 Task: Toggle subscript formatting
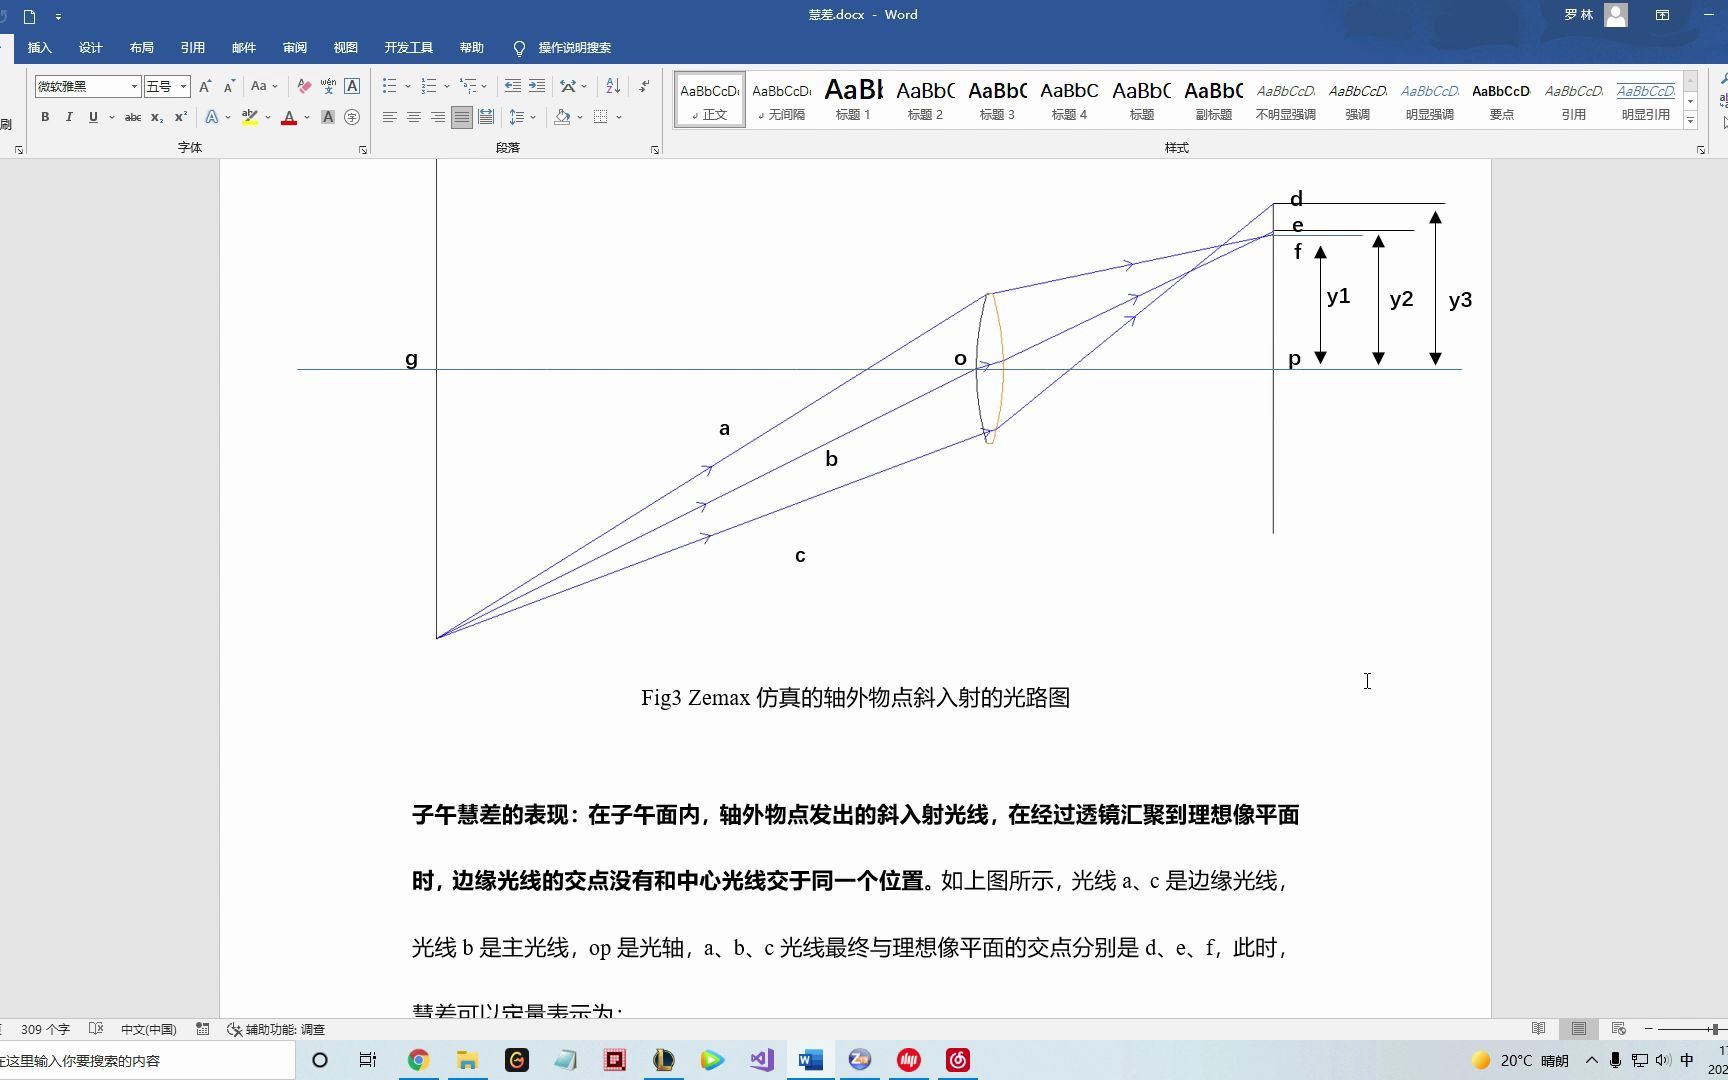(157, 117)
